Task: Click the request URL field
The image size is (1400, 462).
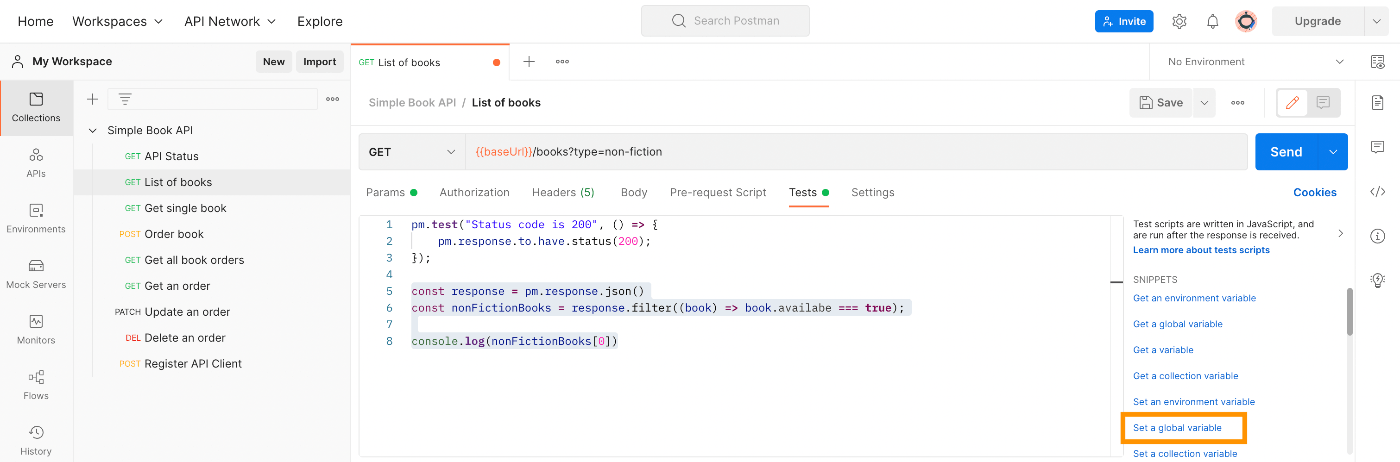Action: point(856,152)
